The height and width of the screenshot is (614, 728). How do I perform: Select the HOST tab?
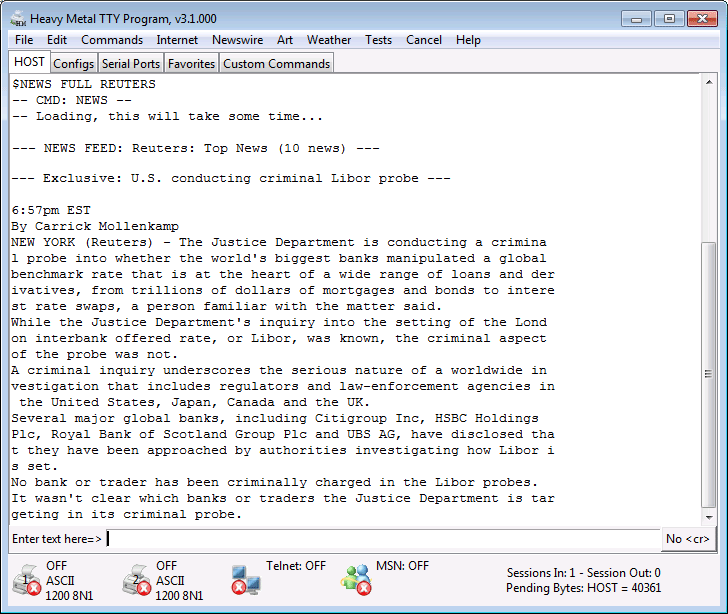(29, 62)
